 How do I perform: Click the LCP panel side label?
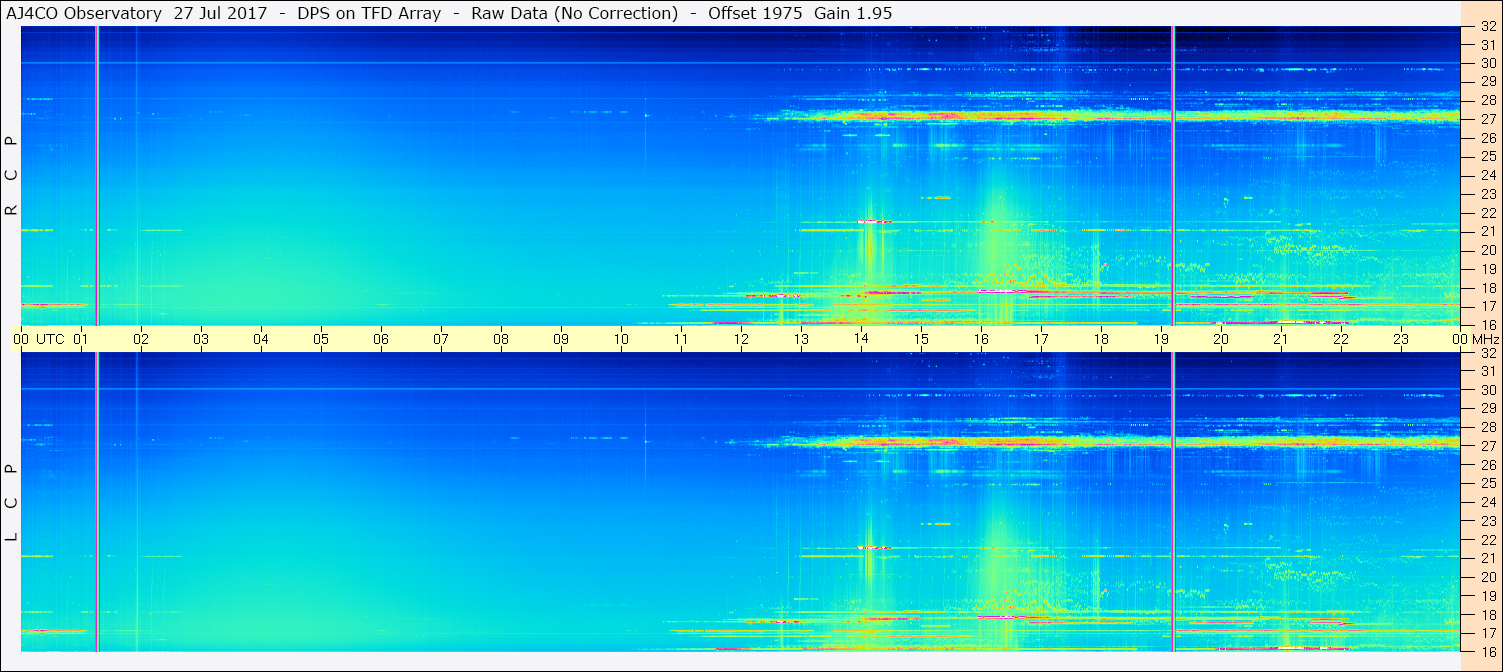[x=12, y=503]
